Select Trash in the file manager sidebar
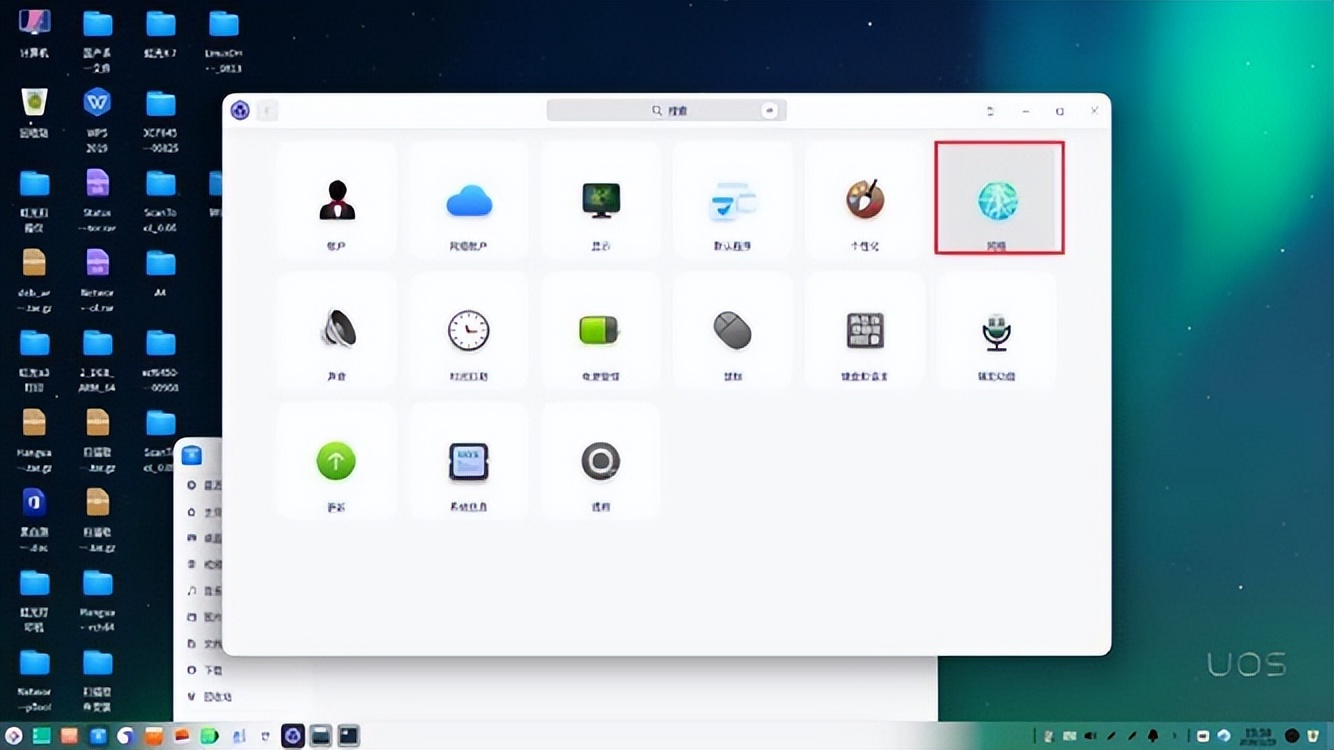Viewport: 1334px width, 750px height. 210,696
